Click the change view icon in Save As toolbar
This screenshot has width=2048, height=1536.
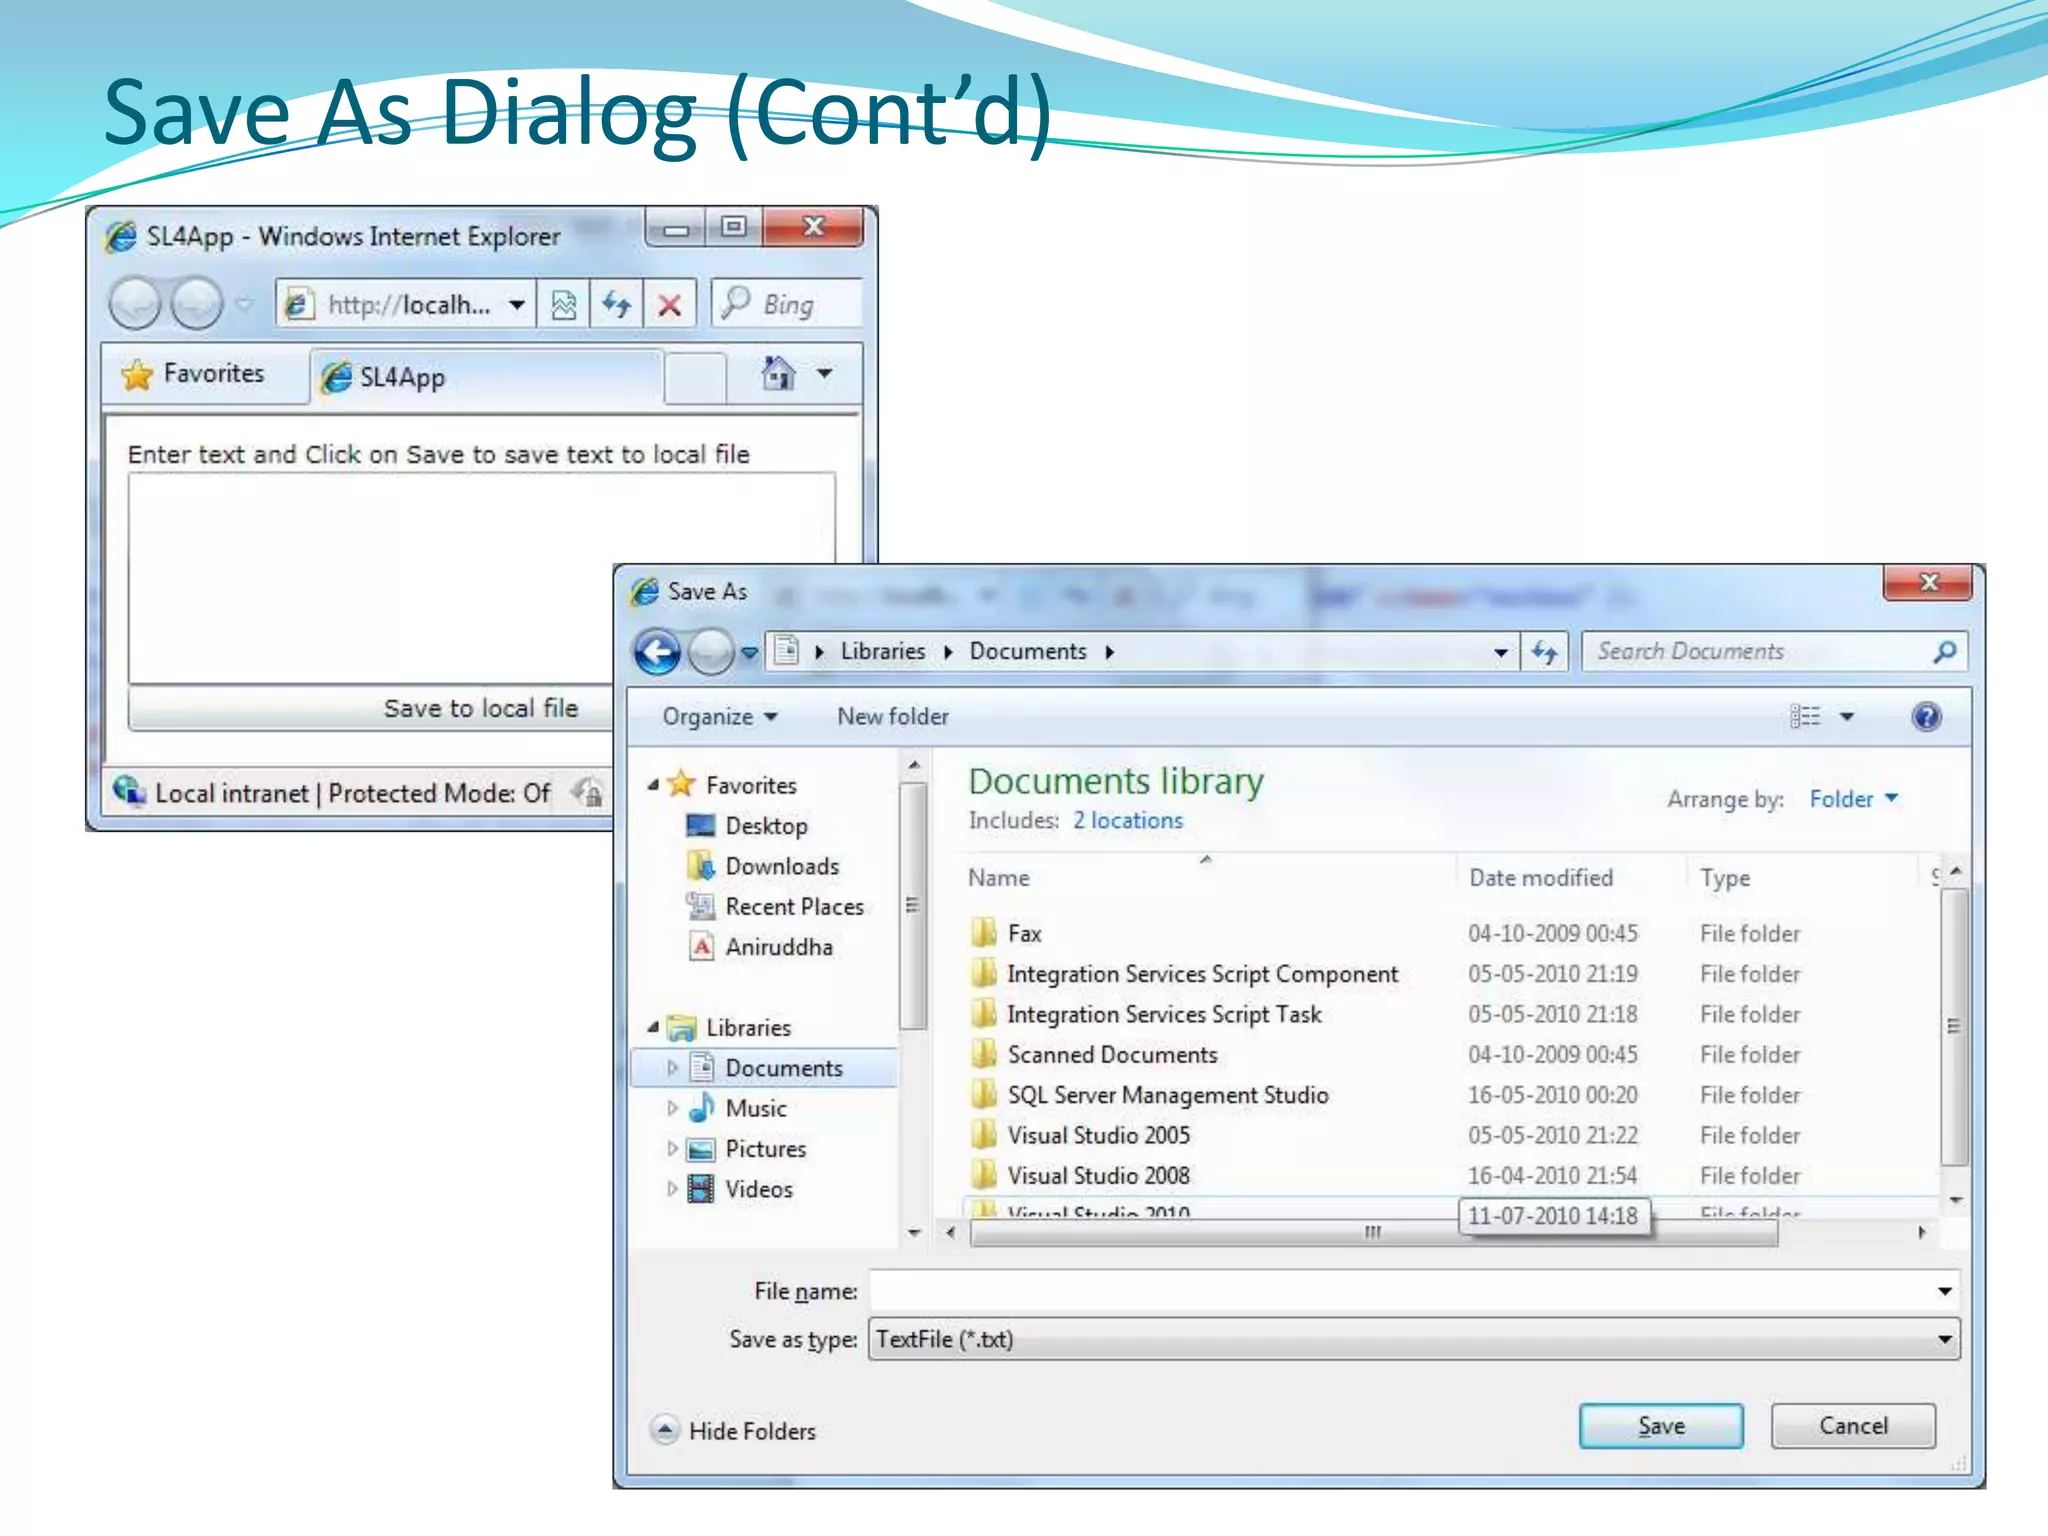(1805, 717)
